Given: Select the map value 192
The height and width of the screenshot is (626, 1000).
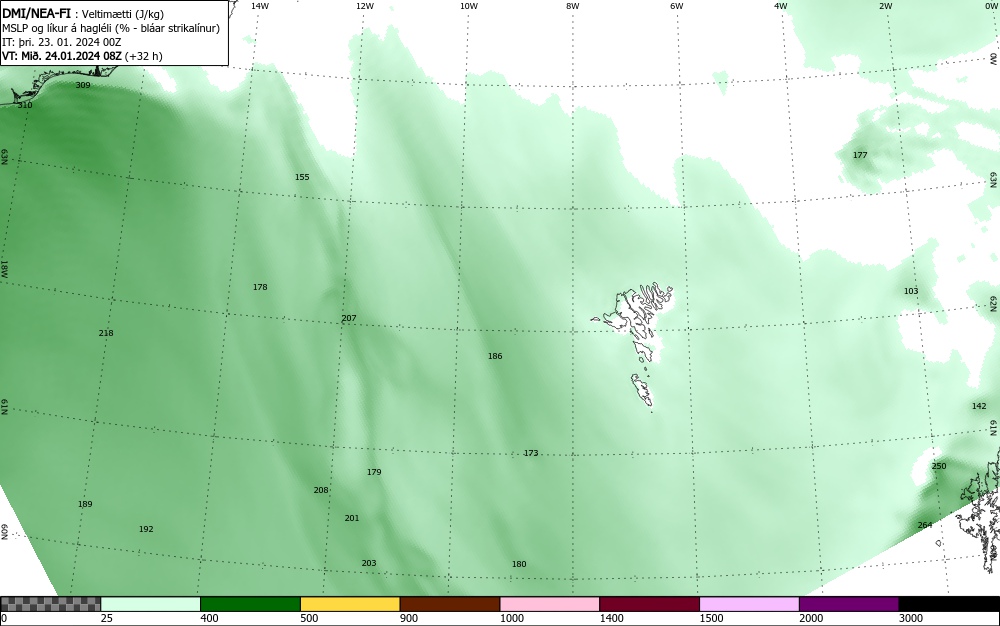Looking at the screenshot, I should coord(146,528).
